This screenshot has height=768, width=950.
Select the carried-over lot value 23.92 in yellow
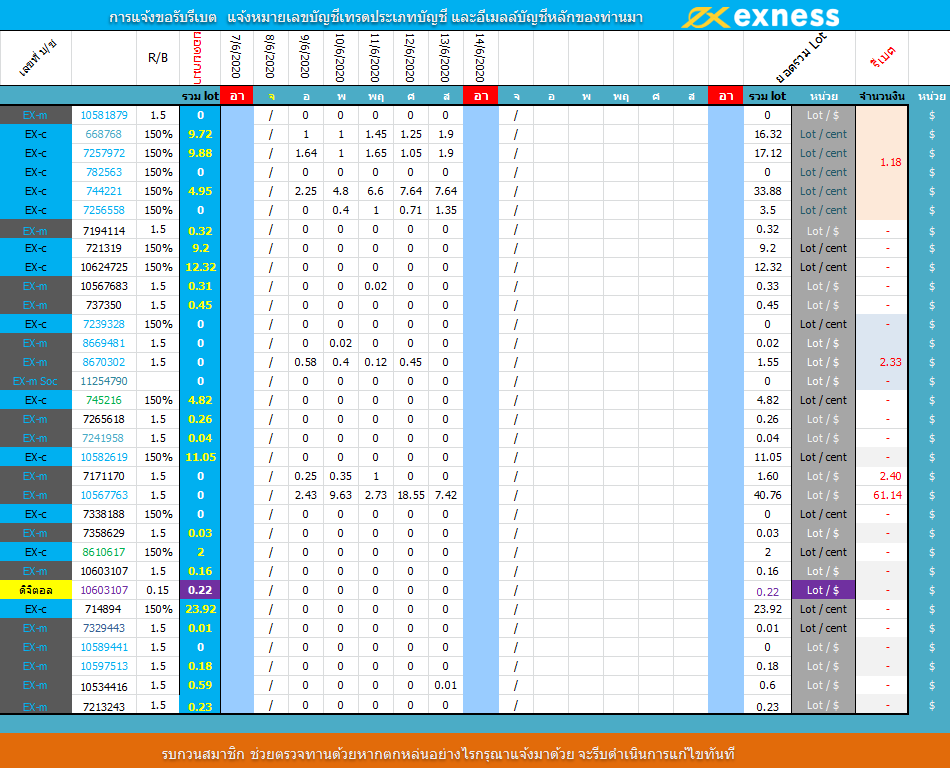(201, 609)
